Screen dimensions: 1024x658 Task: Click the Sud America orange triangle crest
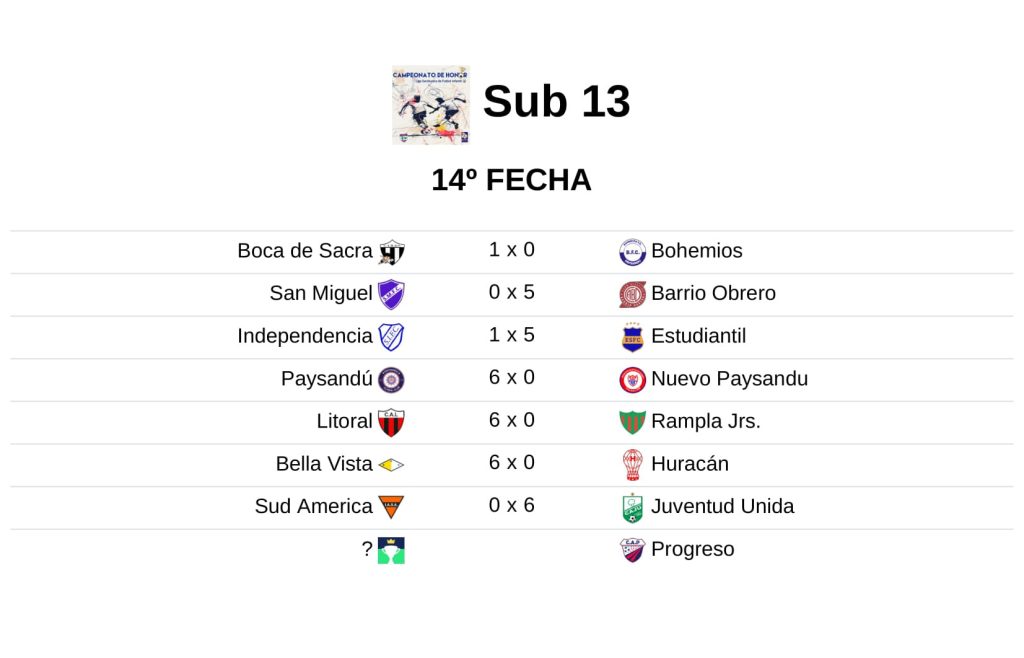coord(391,507)
